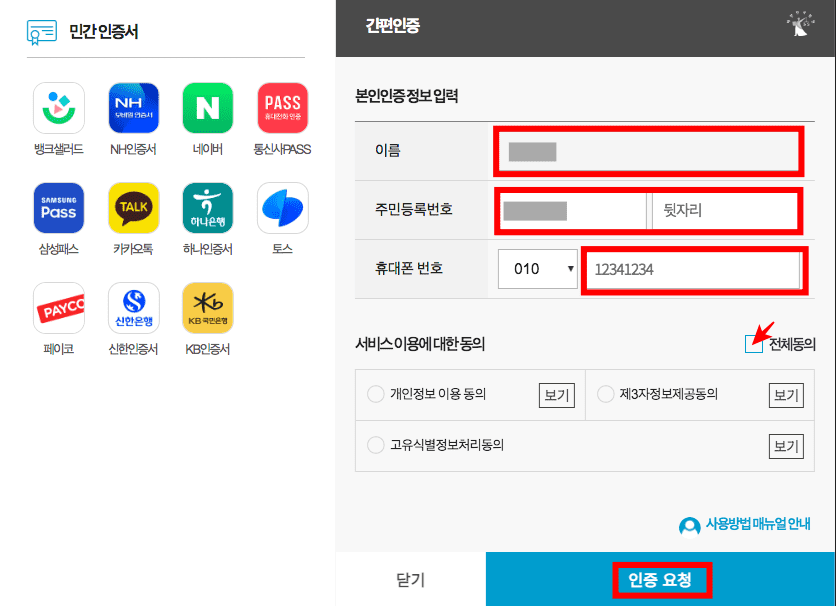View 고유식별정보처리동의 terms via 보기
The height and width of the screenshot is (606, 836).
pos(786,446)
